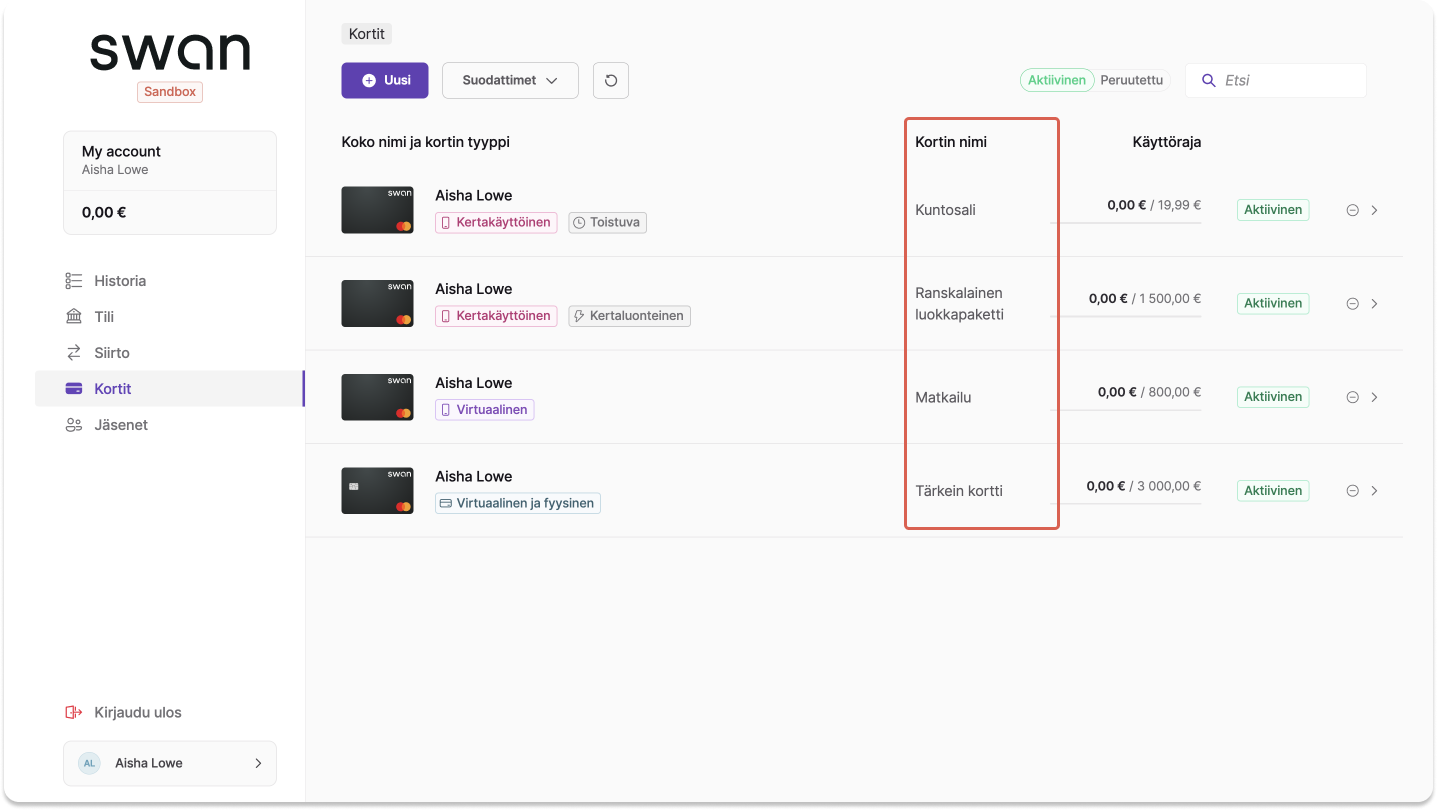Click the AL avatar icon
Image resolution: width=1437 pixels, height=810 pixels.
[89, 763]
